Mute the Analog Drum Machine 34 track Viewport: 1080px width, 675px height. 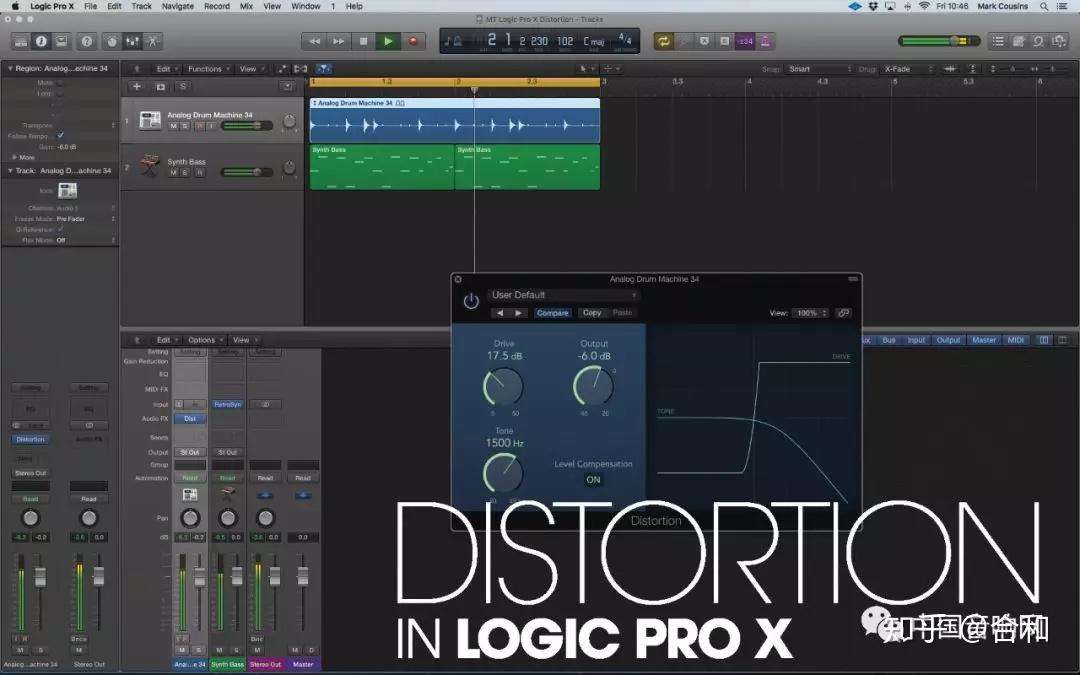pyautogui.click(x=174, y=126)
